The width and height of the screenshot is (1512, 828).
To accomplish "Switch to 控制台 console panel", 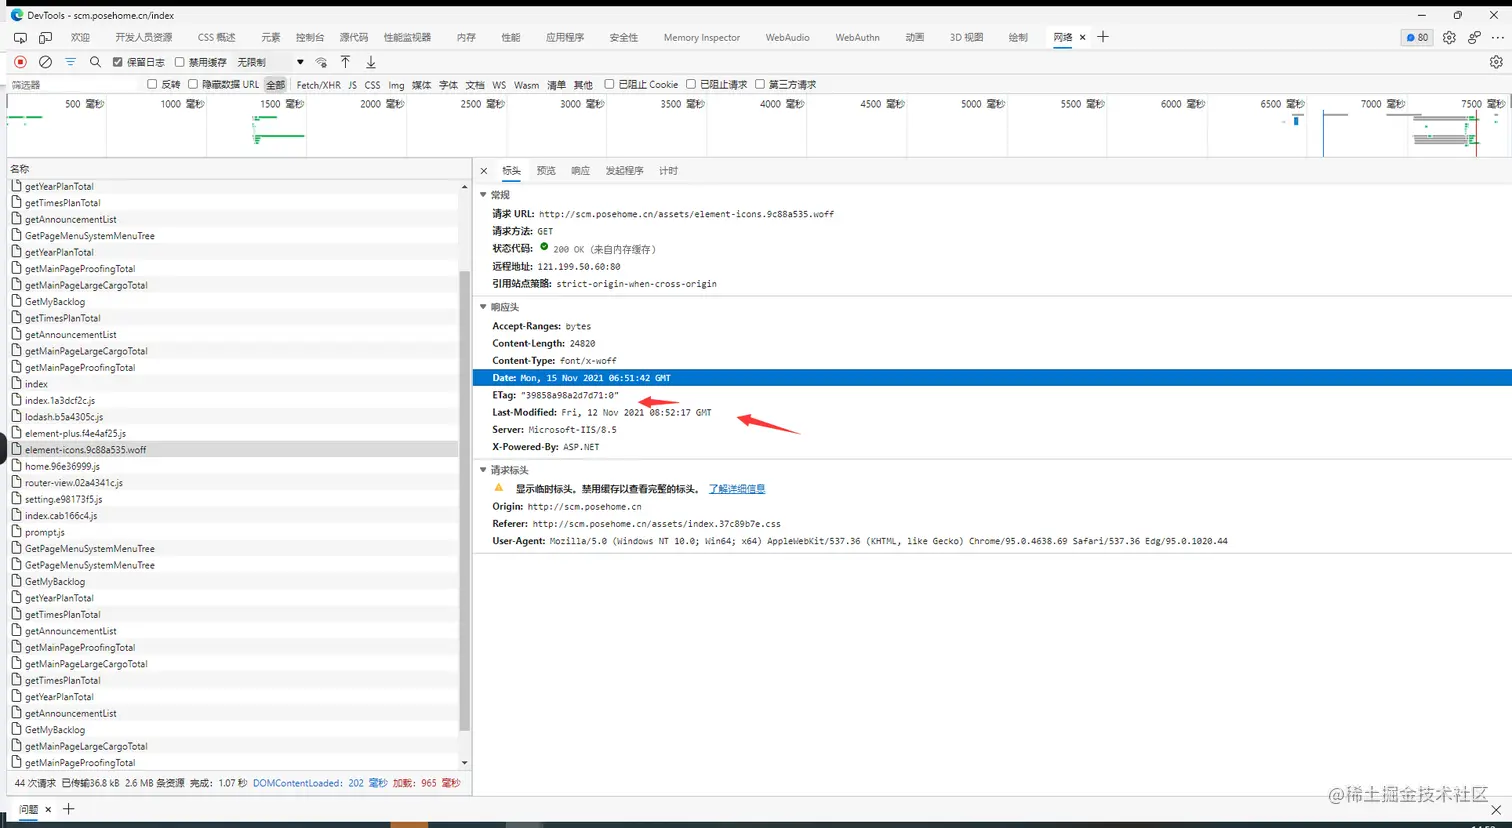I will click(x=310, y=37).
